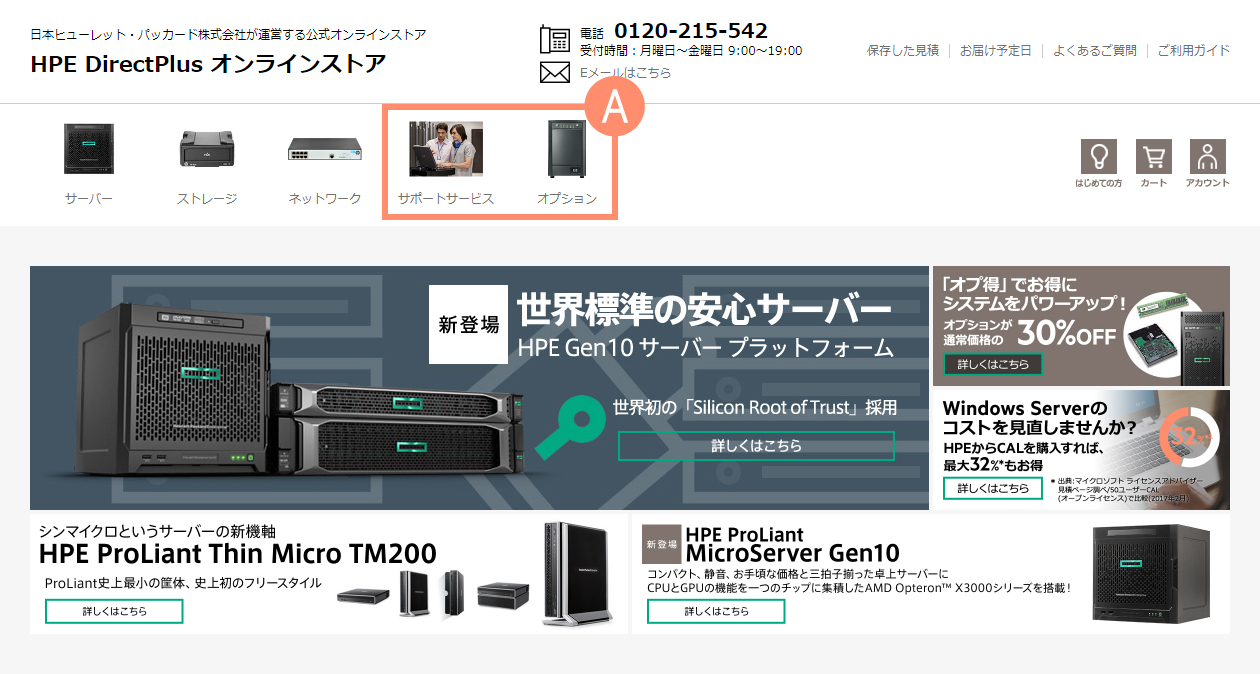Click the 世界標準の安心サーバー banner headline
This screenshot has width=1260, height=674.
(704, 310)
